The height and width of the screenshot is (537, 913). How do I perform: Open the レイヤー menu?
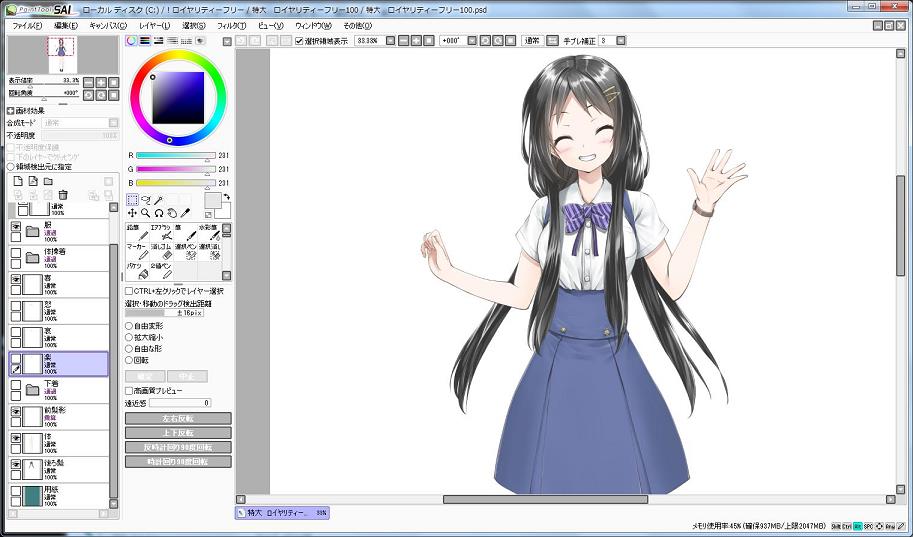154,25
